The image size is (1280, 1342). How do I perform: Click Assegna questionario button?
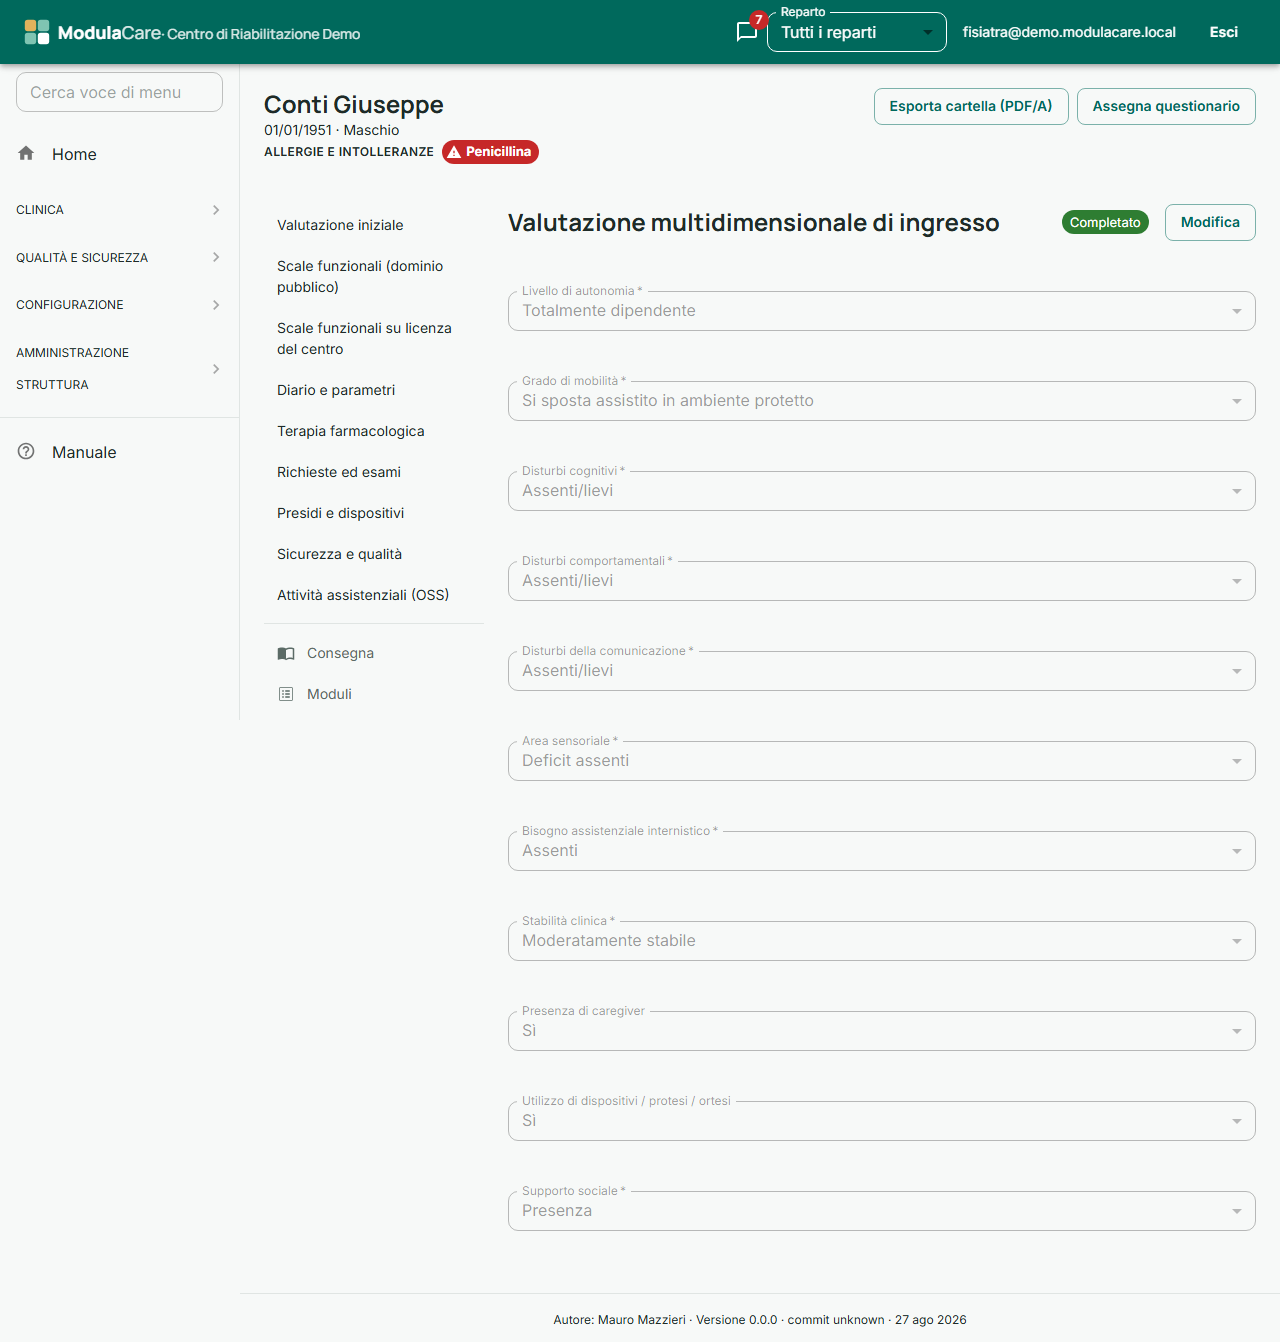1166,106
